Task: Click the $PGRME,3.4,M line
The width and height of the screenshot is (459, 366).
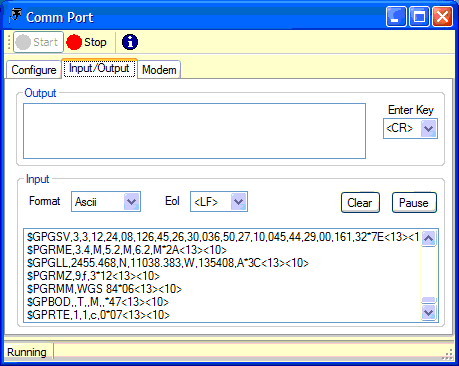Action: (x=127, y=250)
